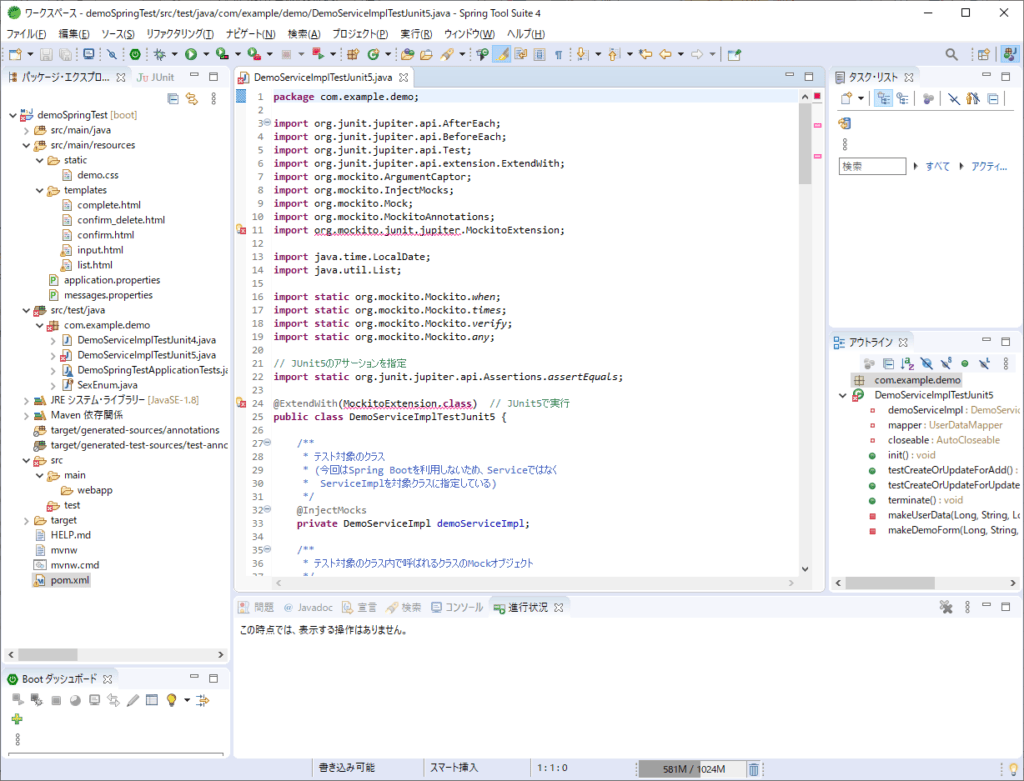Toggle Link with Editor in Package Explorer
Viewport: 1024px width, 781px height.
point(192,99)
